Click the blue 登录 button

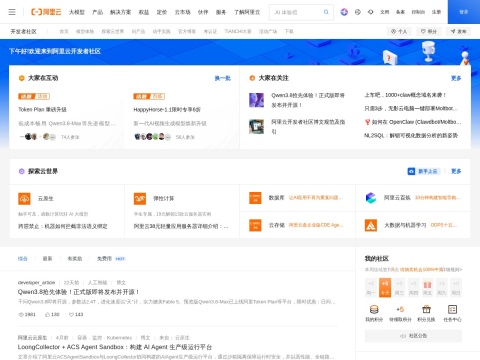(x=464, y=12)
